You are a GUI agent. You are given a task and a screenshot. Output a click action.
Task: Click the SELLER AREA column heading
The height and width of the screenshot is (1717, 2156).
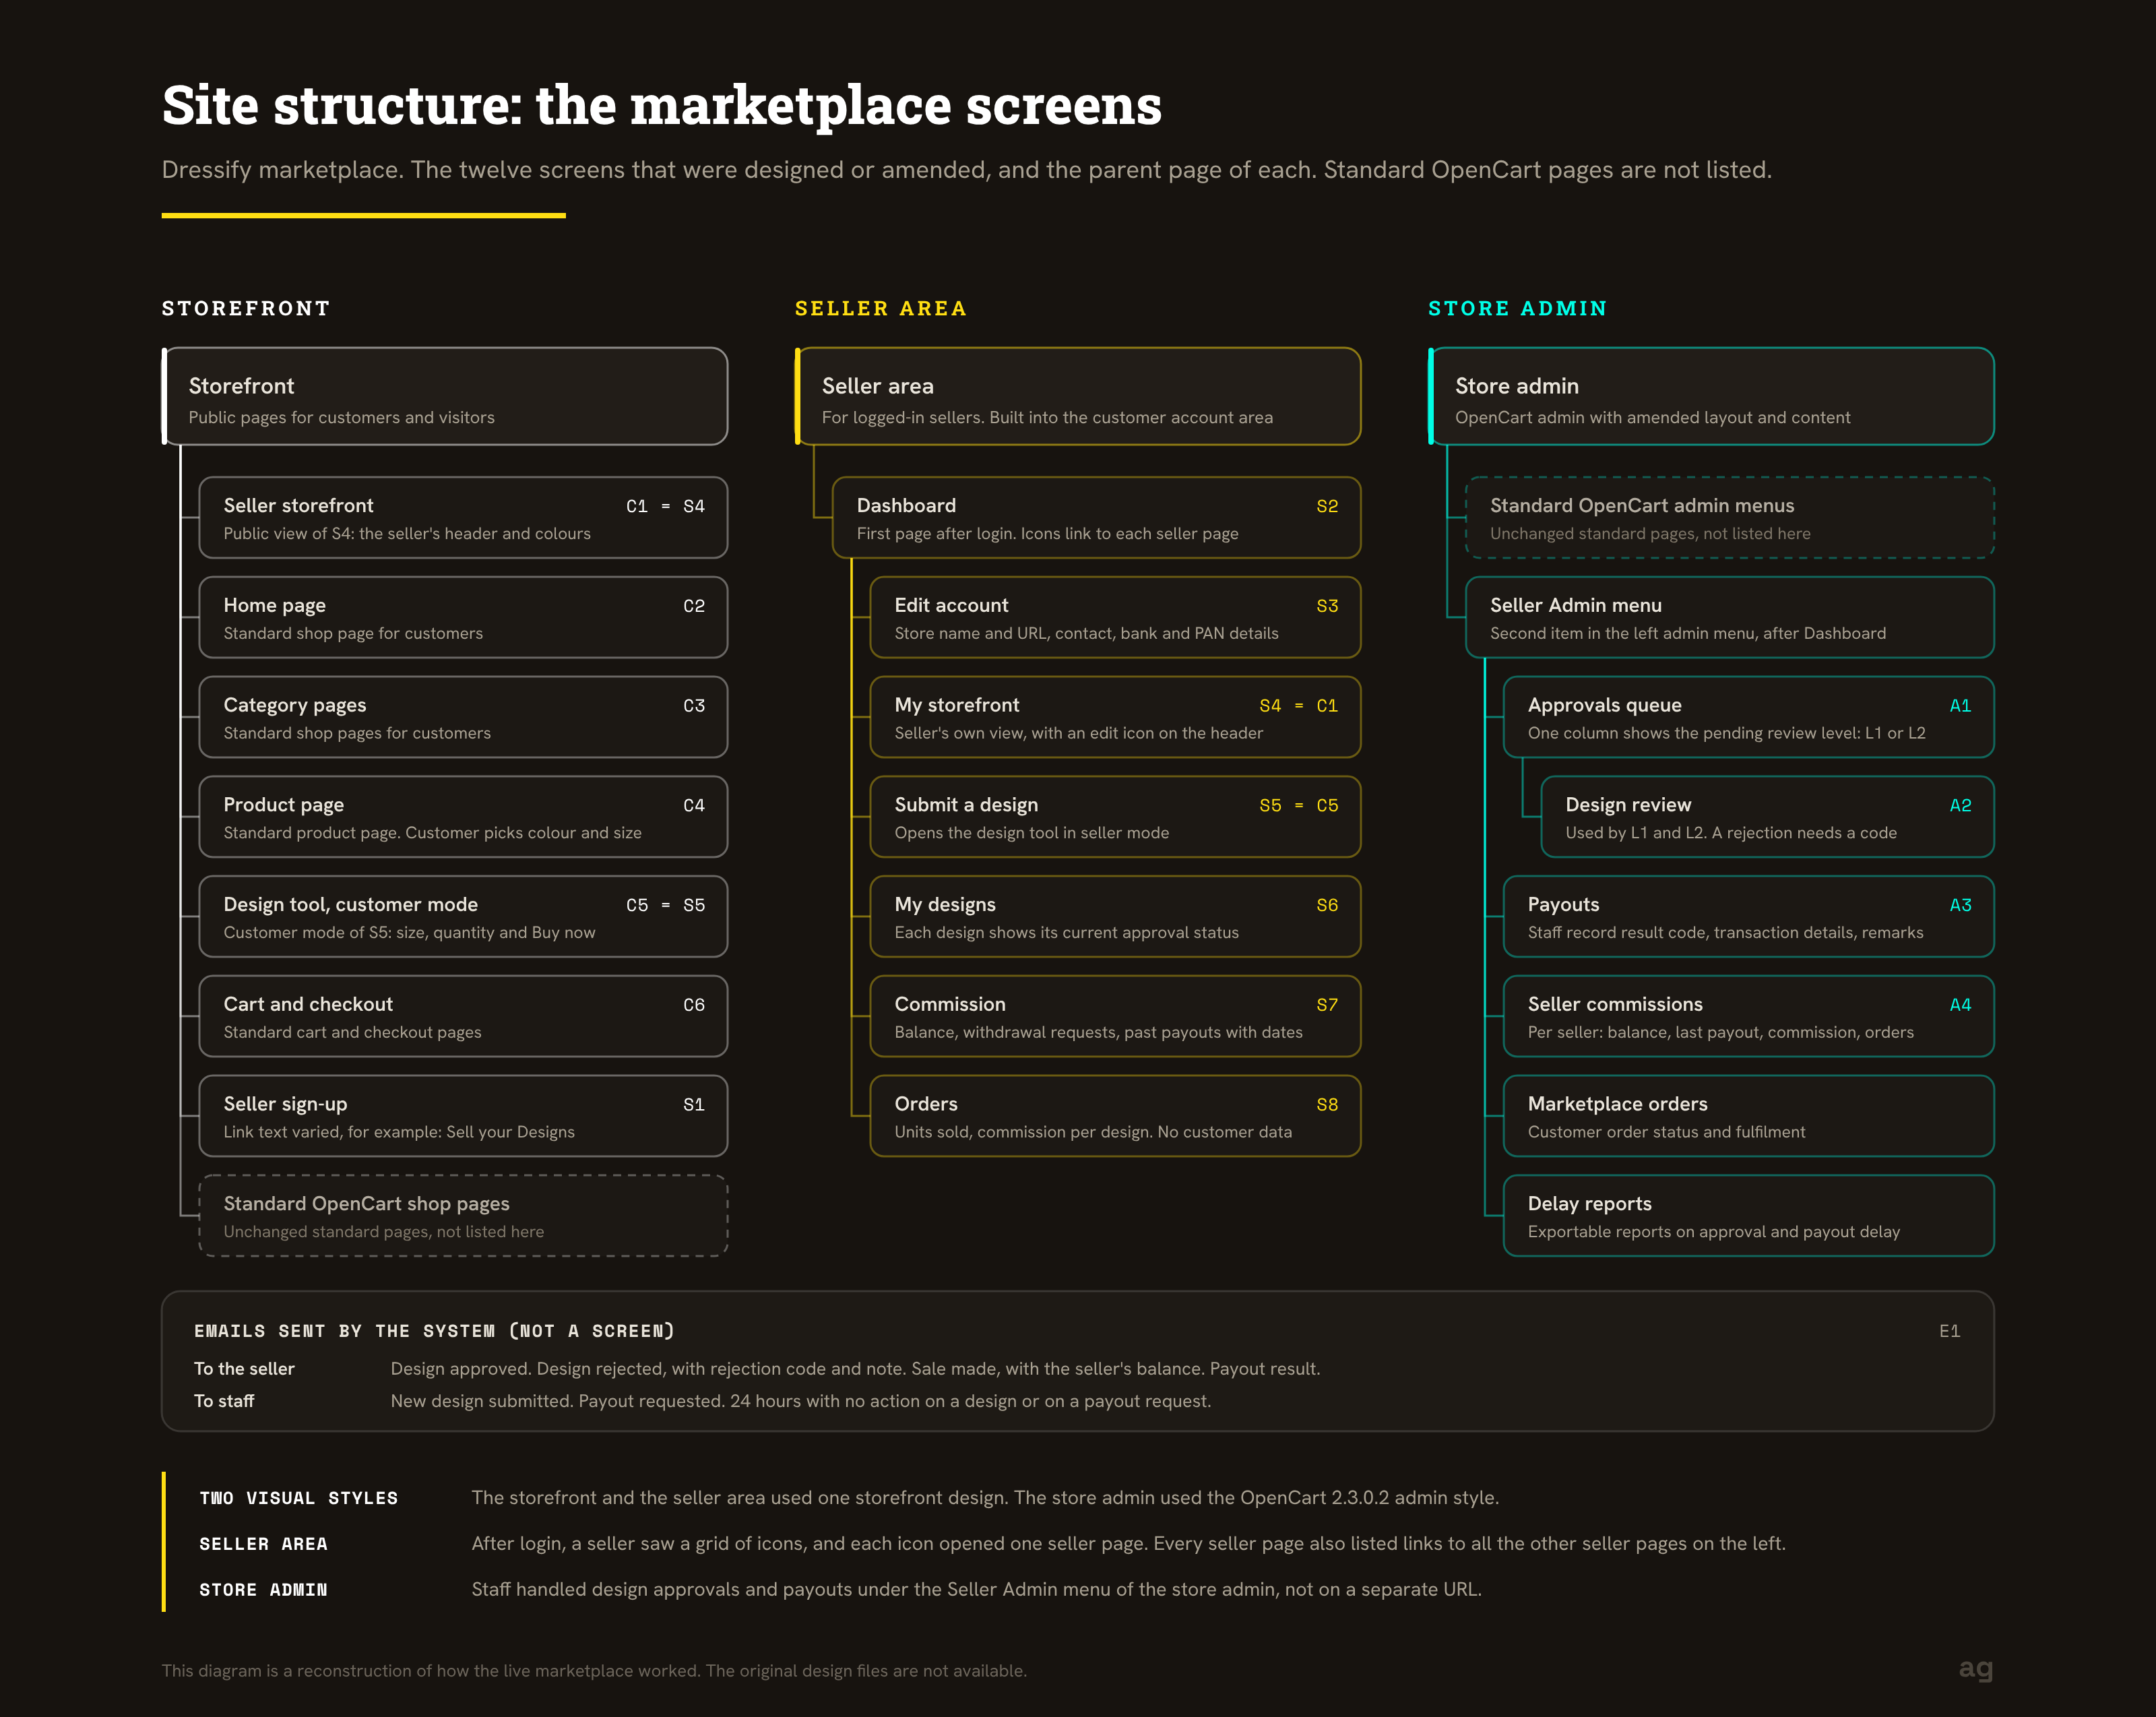(x=881, y=308)
